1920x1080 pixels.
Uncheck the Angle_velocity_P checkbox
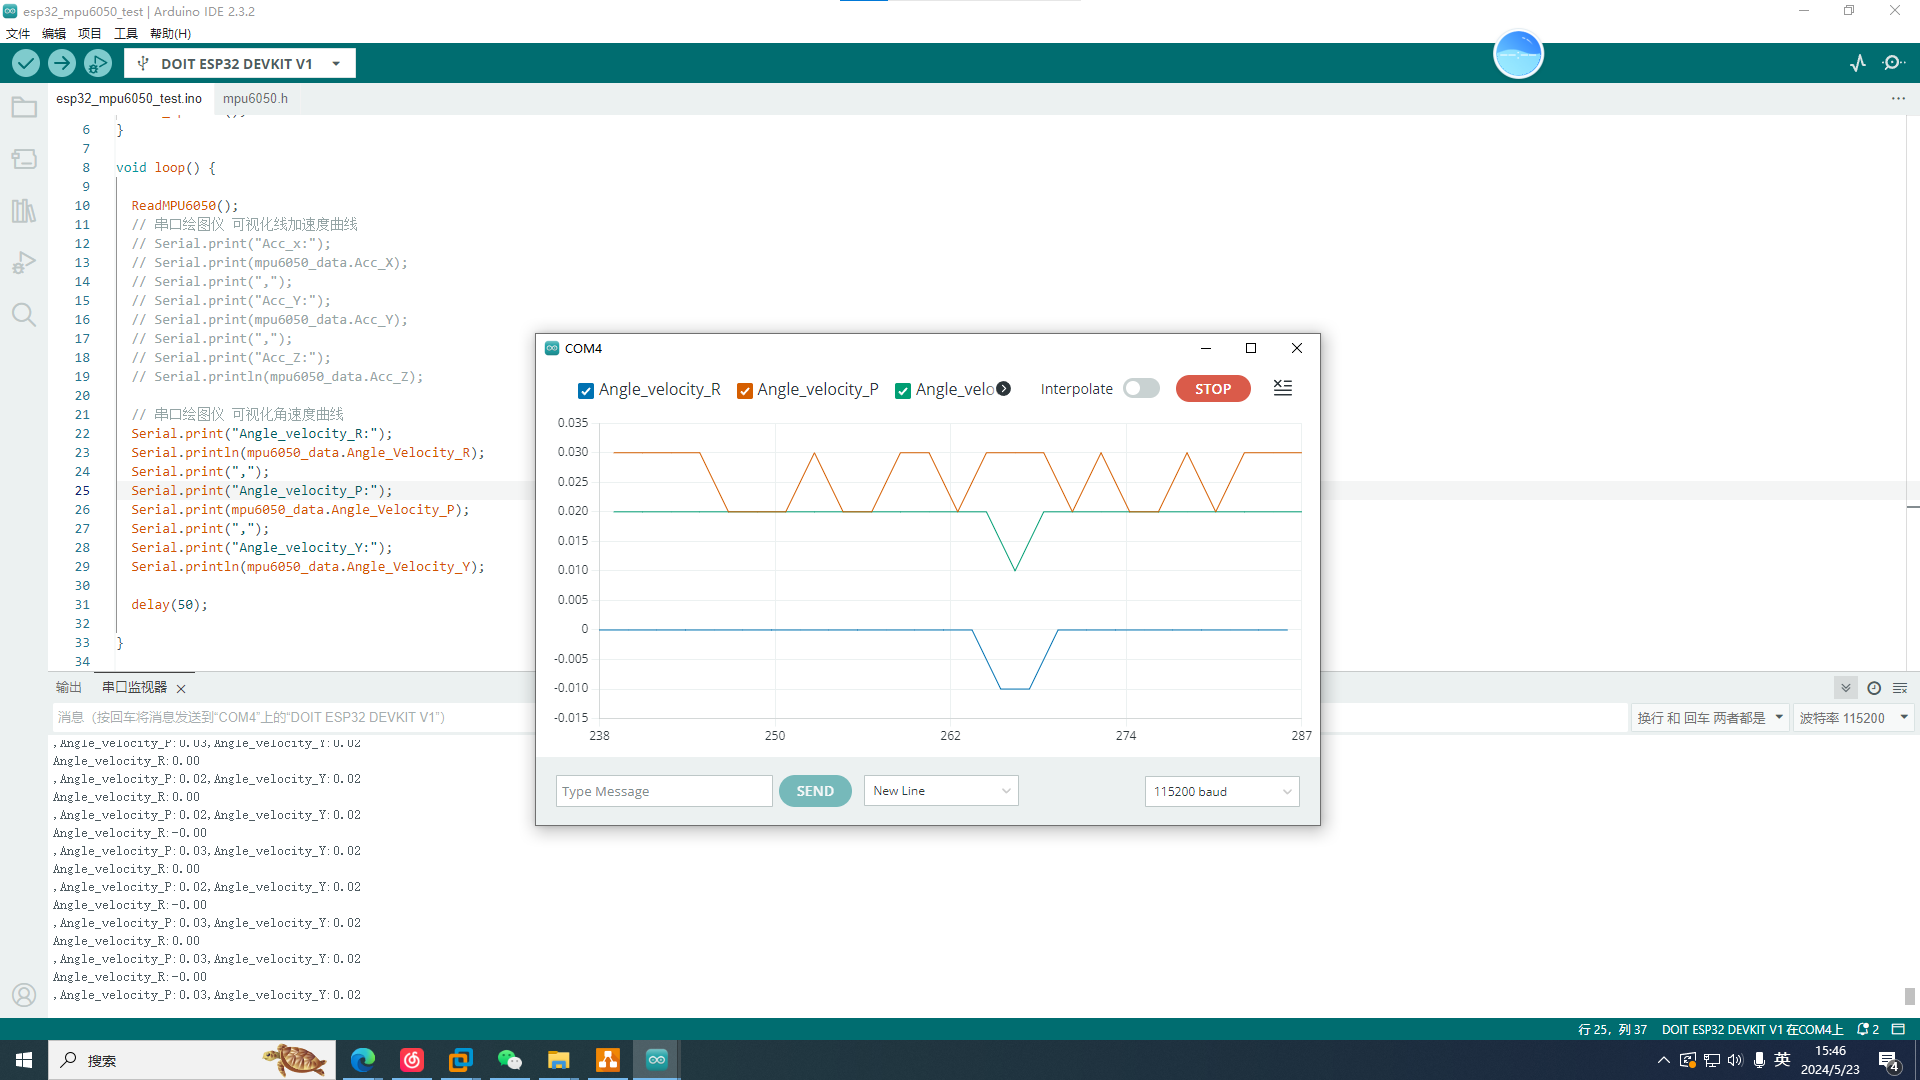point(745,390)
